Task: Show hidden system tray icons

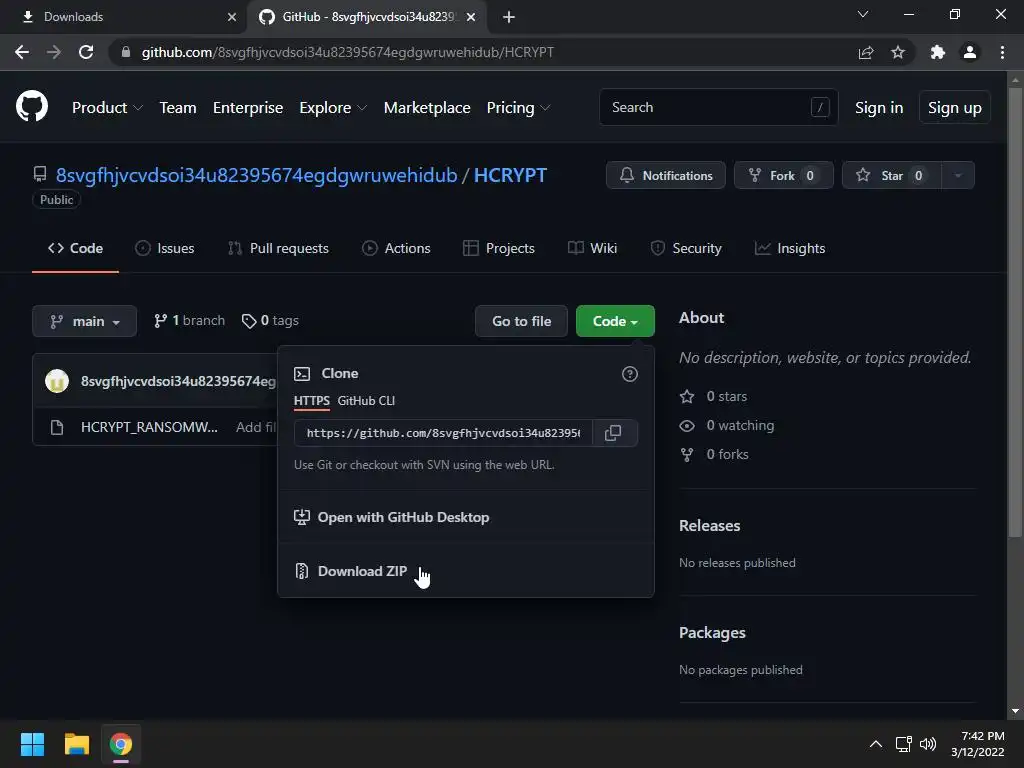Action: coord(876,744)
